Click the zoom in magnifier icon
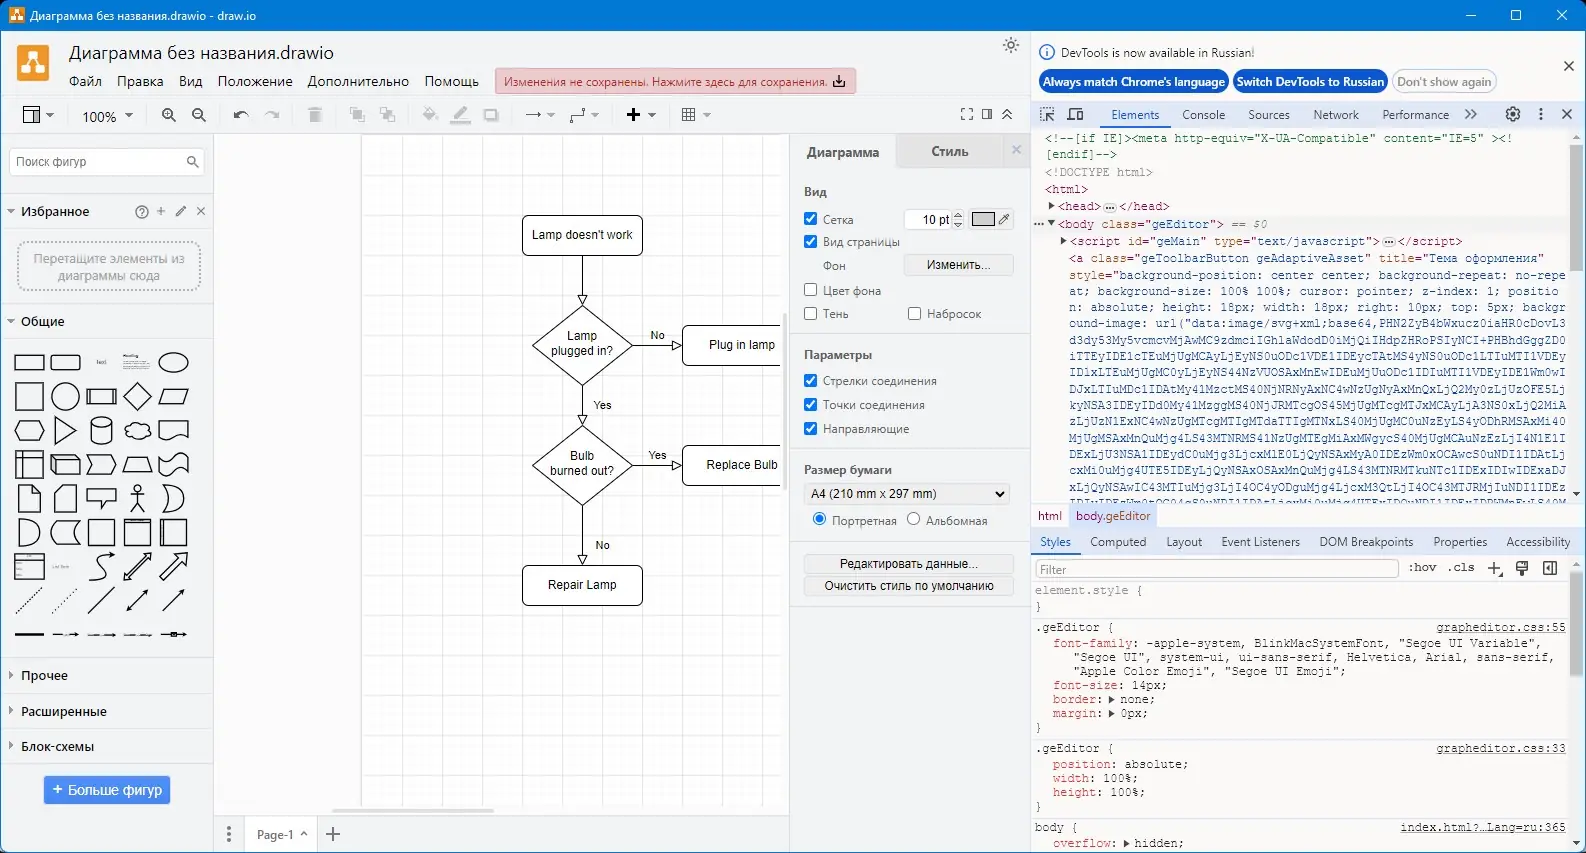Viewport: 1586px width, 853px height. pos(169,115)
